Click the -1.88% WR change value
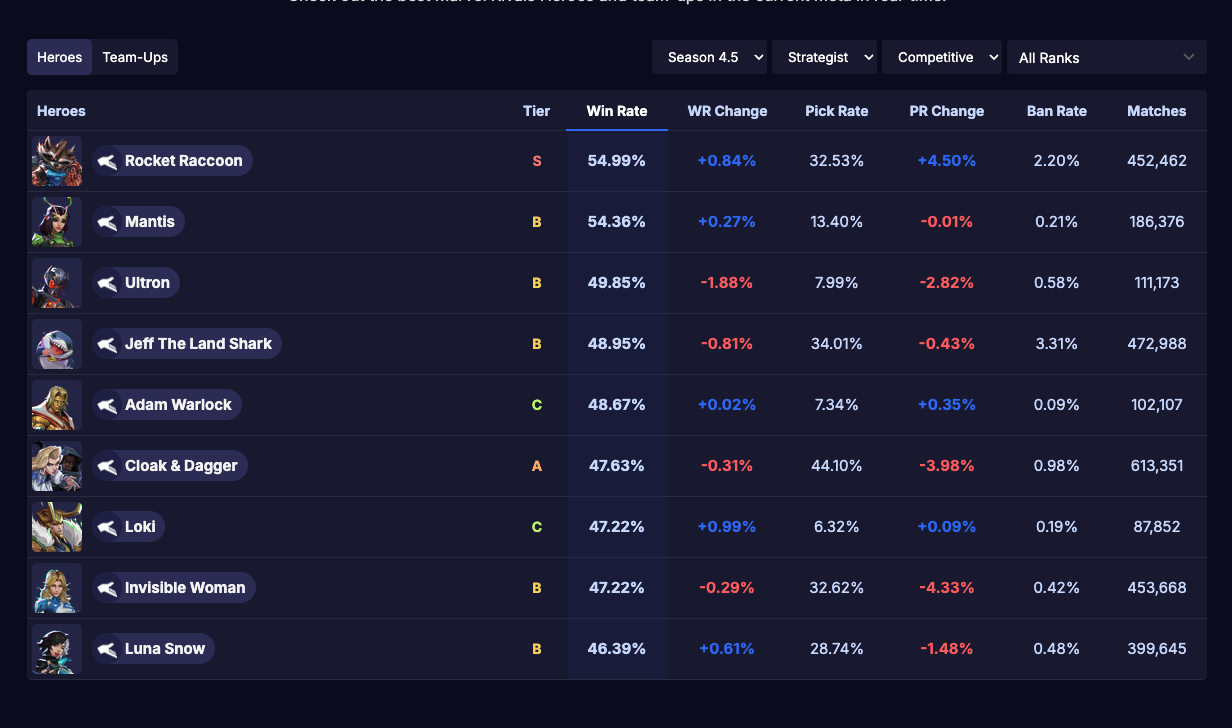Viewport: 1232px width, 728px height. point(727,283)
